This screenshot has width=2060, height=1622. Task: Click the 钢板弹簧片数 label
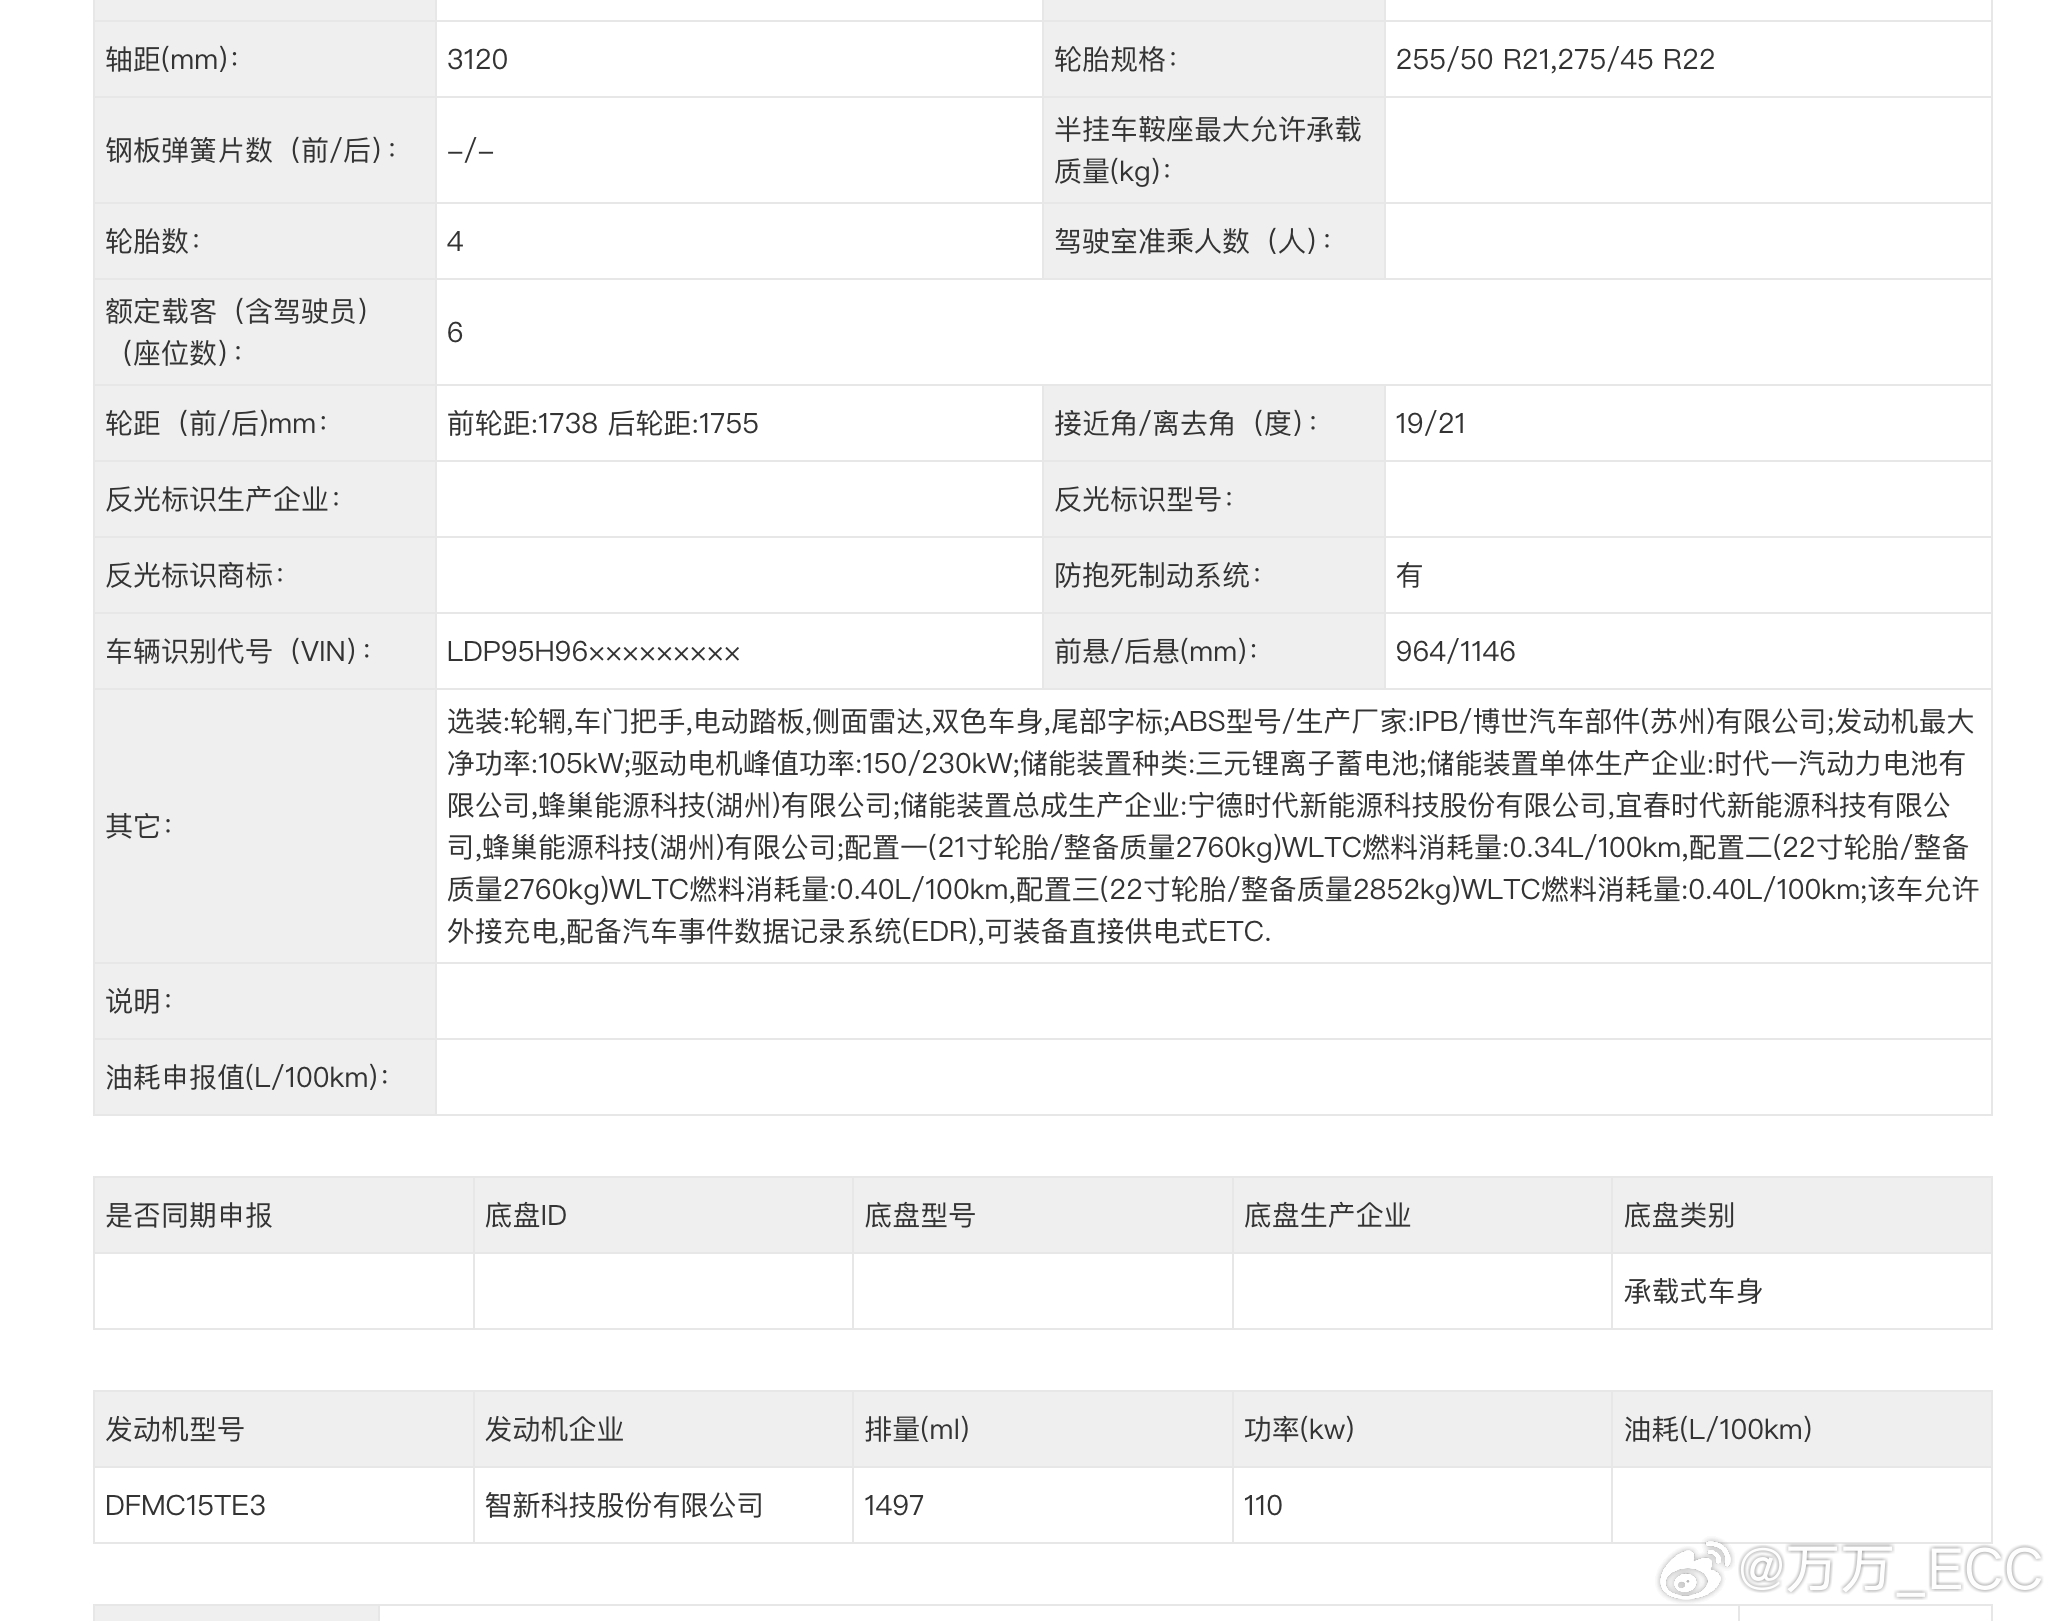252,151
